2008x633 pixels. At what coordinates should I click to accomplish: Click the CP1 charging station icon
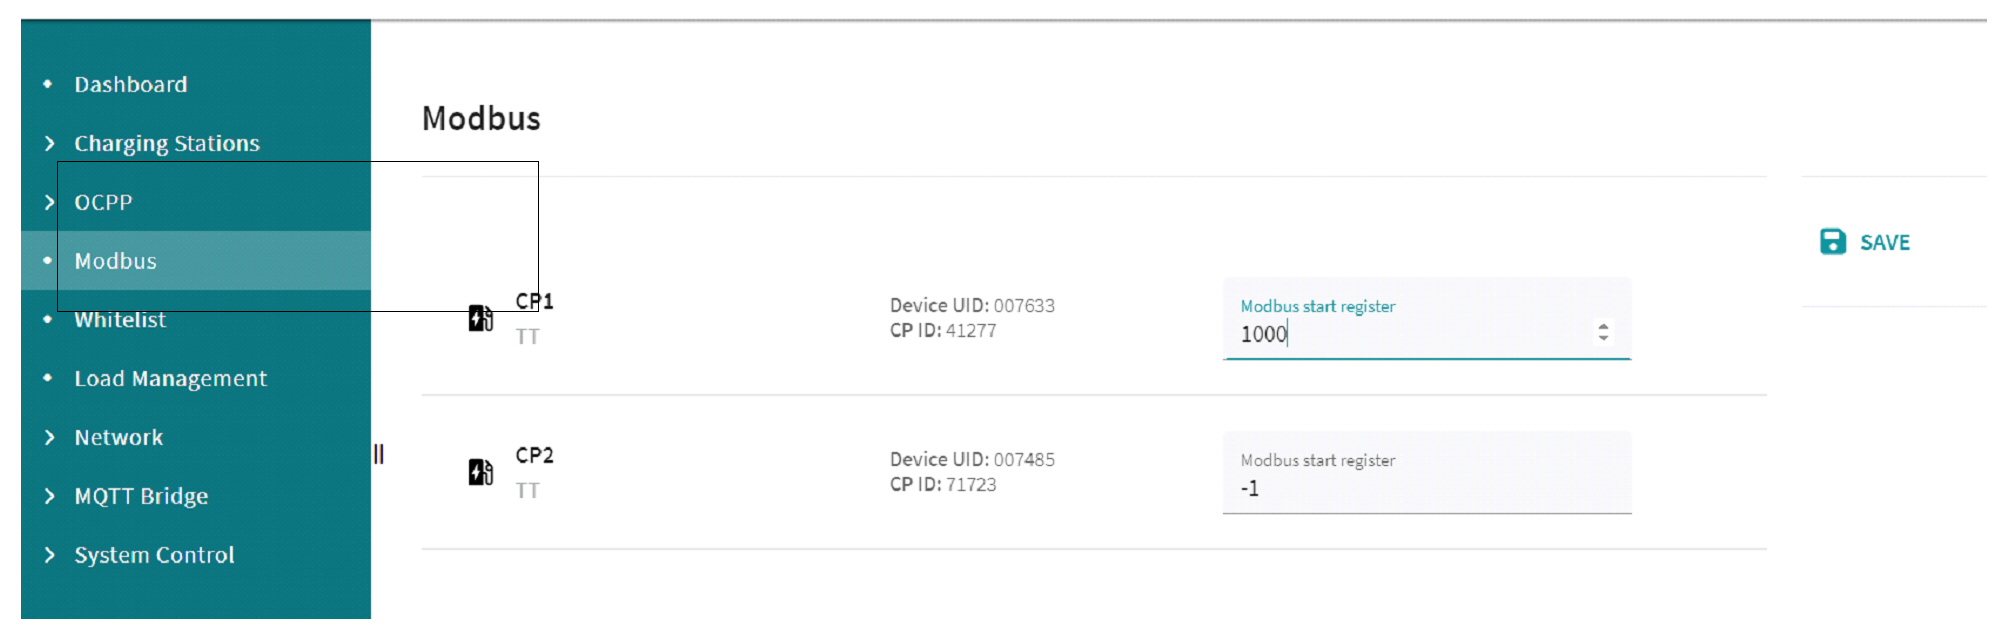(481, 318)
